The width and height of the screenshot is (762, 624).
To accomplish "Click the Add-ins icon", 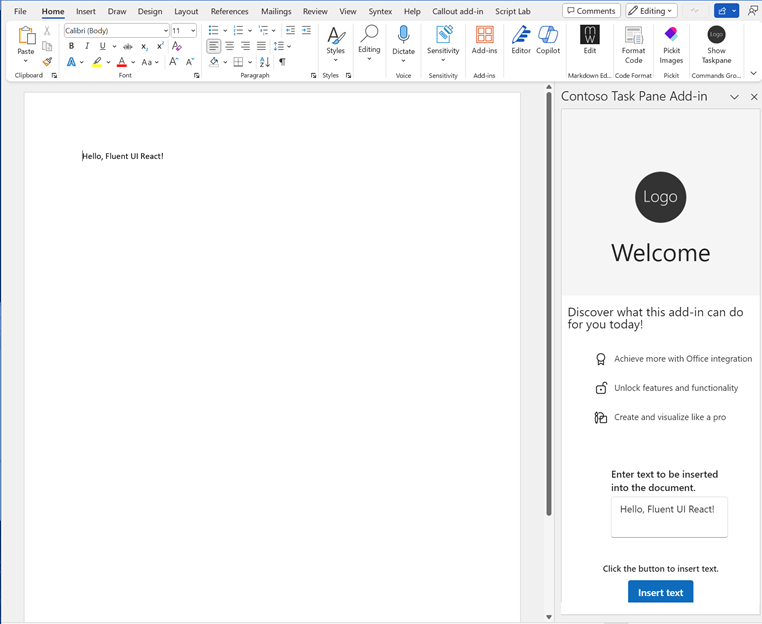I will click(x=484, y=40).
